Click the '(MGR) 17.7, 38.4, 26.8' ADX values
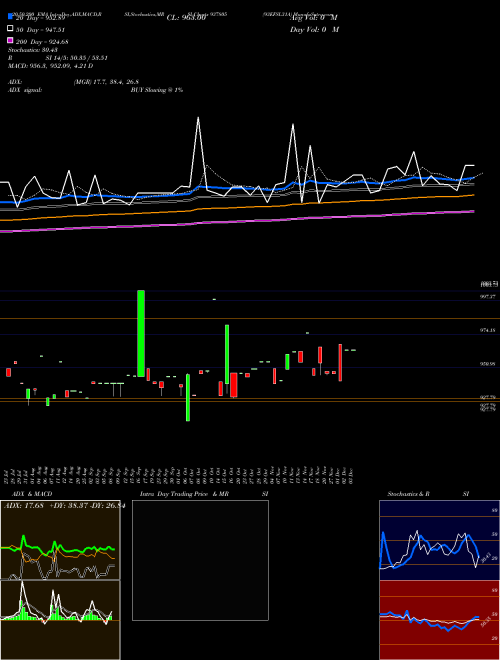The height and width of the screenshot is (660, 500). pos(106,82)
